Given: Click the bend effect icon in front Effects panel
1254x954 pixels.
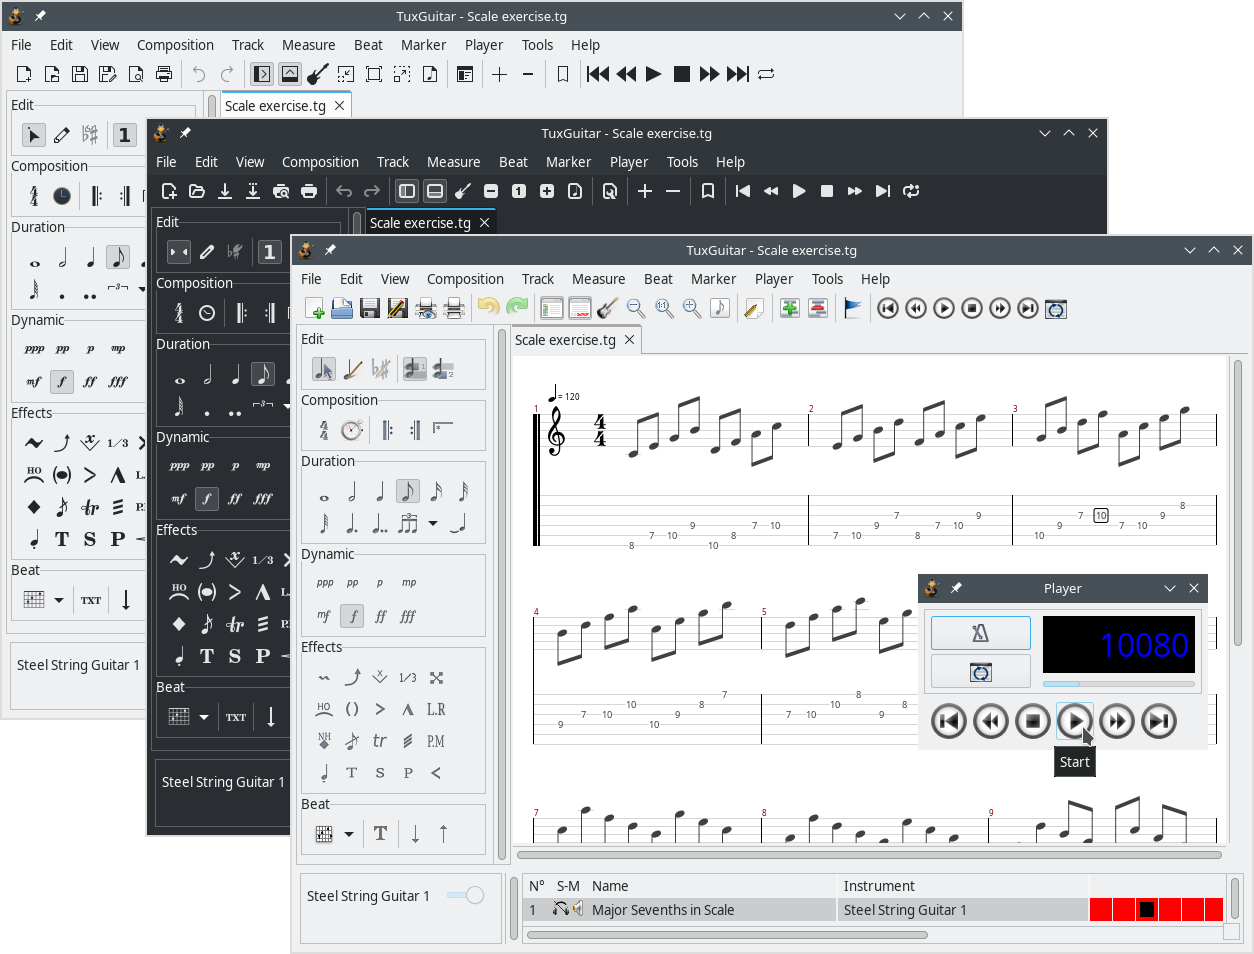Looking at the screenshot, I should (352, 677).
